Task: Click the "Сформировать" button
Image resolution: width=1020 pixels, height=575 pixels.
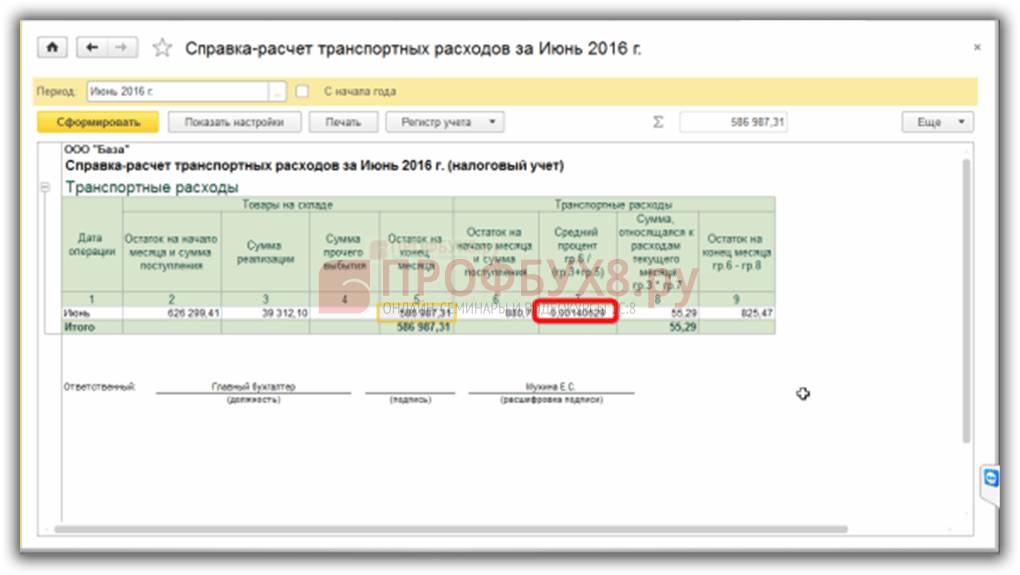Action: [x=97, y=122]
